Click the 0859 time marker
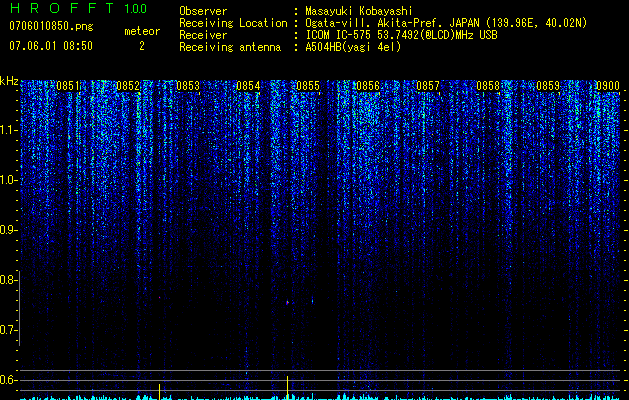Image resolution: width=629 pixels, height=400 pixels. (548, 86)
